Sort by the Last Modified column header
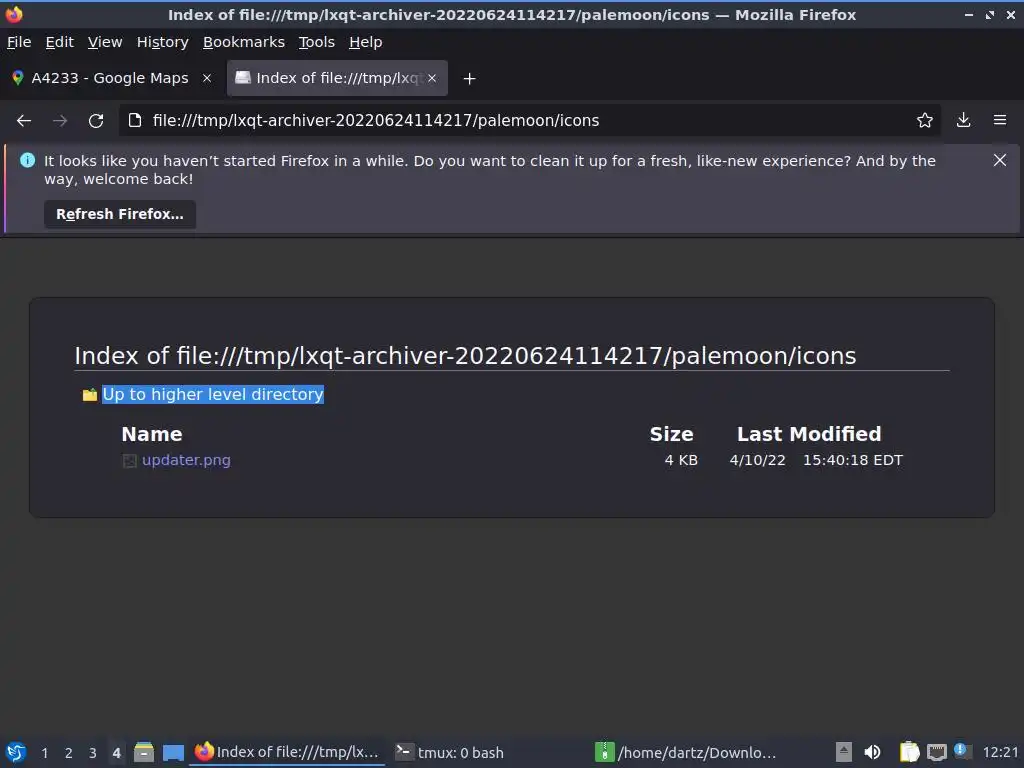 click(809, 434)
